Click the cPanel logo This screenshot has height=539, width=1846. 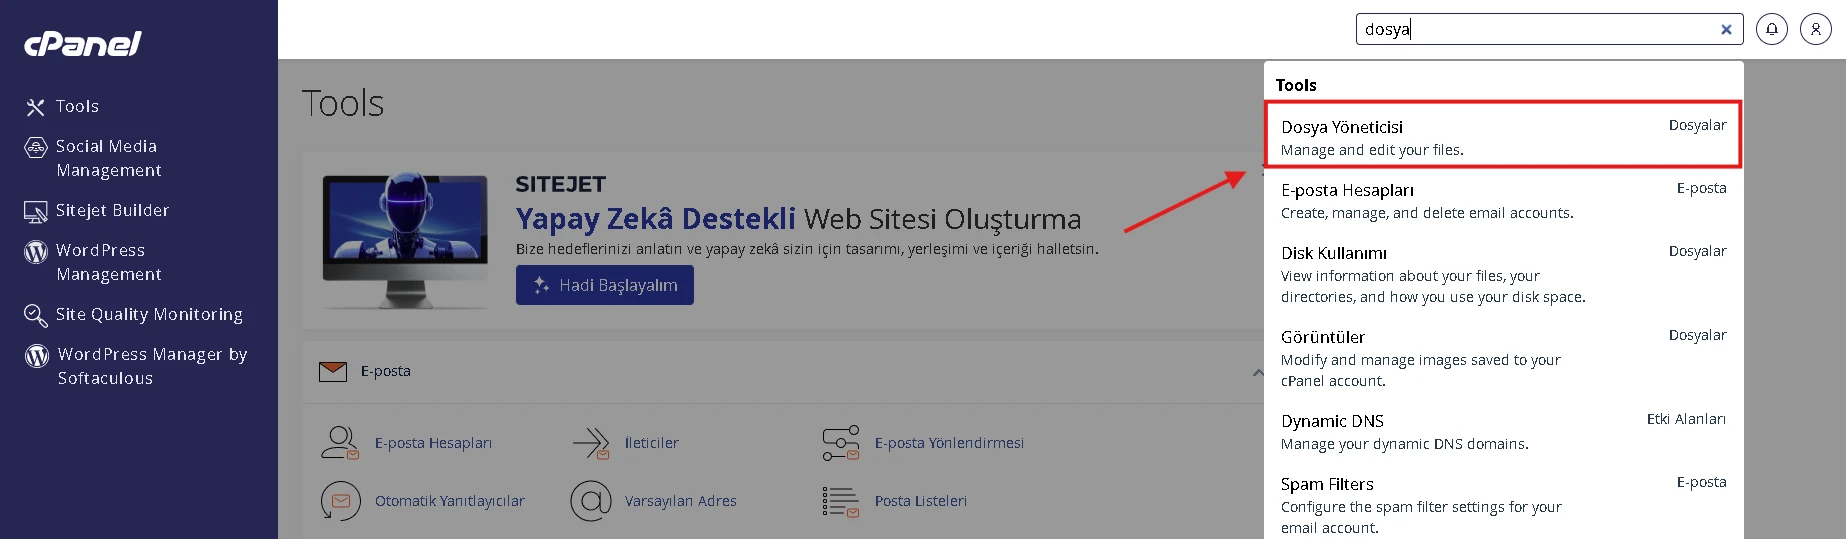83,43
